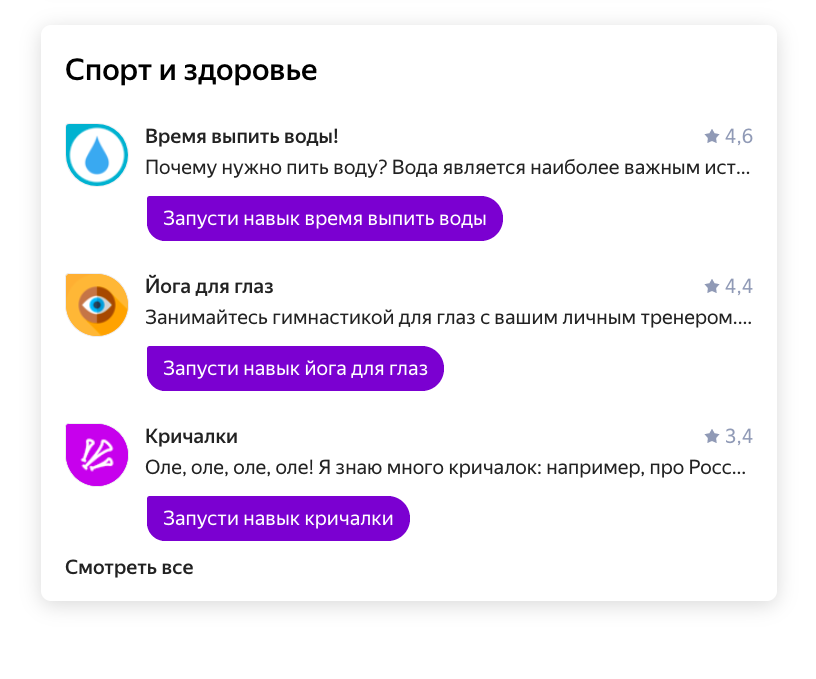Click star rating 4,4 for Йога для глаз
The width and height of the screenshot is (816, 679).
tap(729, 286)
